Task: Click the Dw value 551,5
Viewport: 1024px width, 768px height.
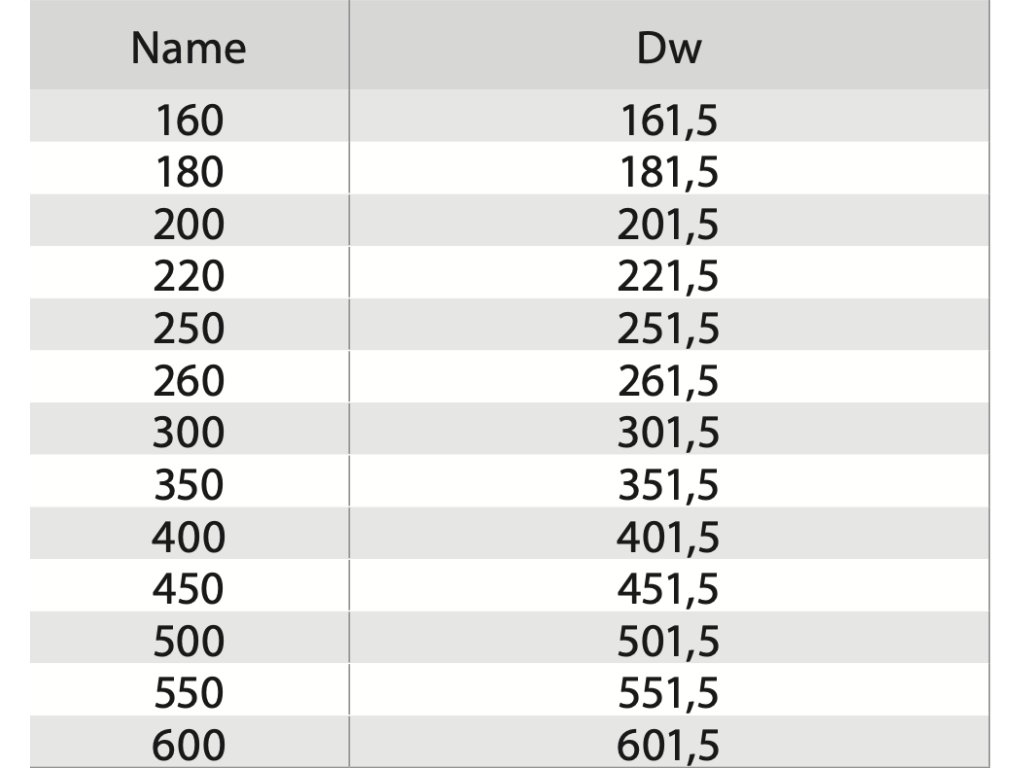Action: (668, 693)
